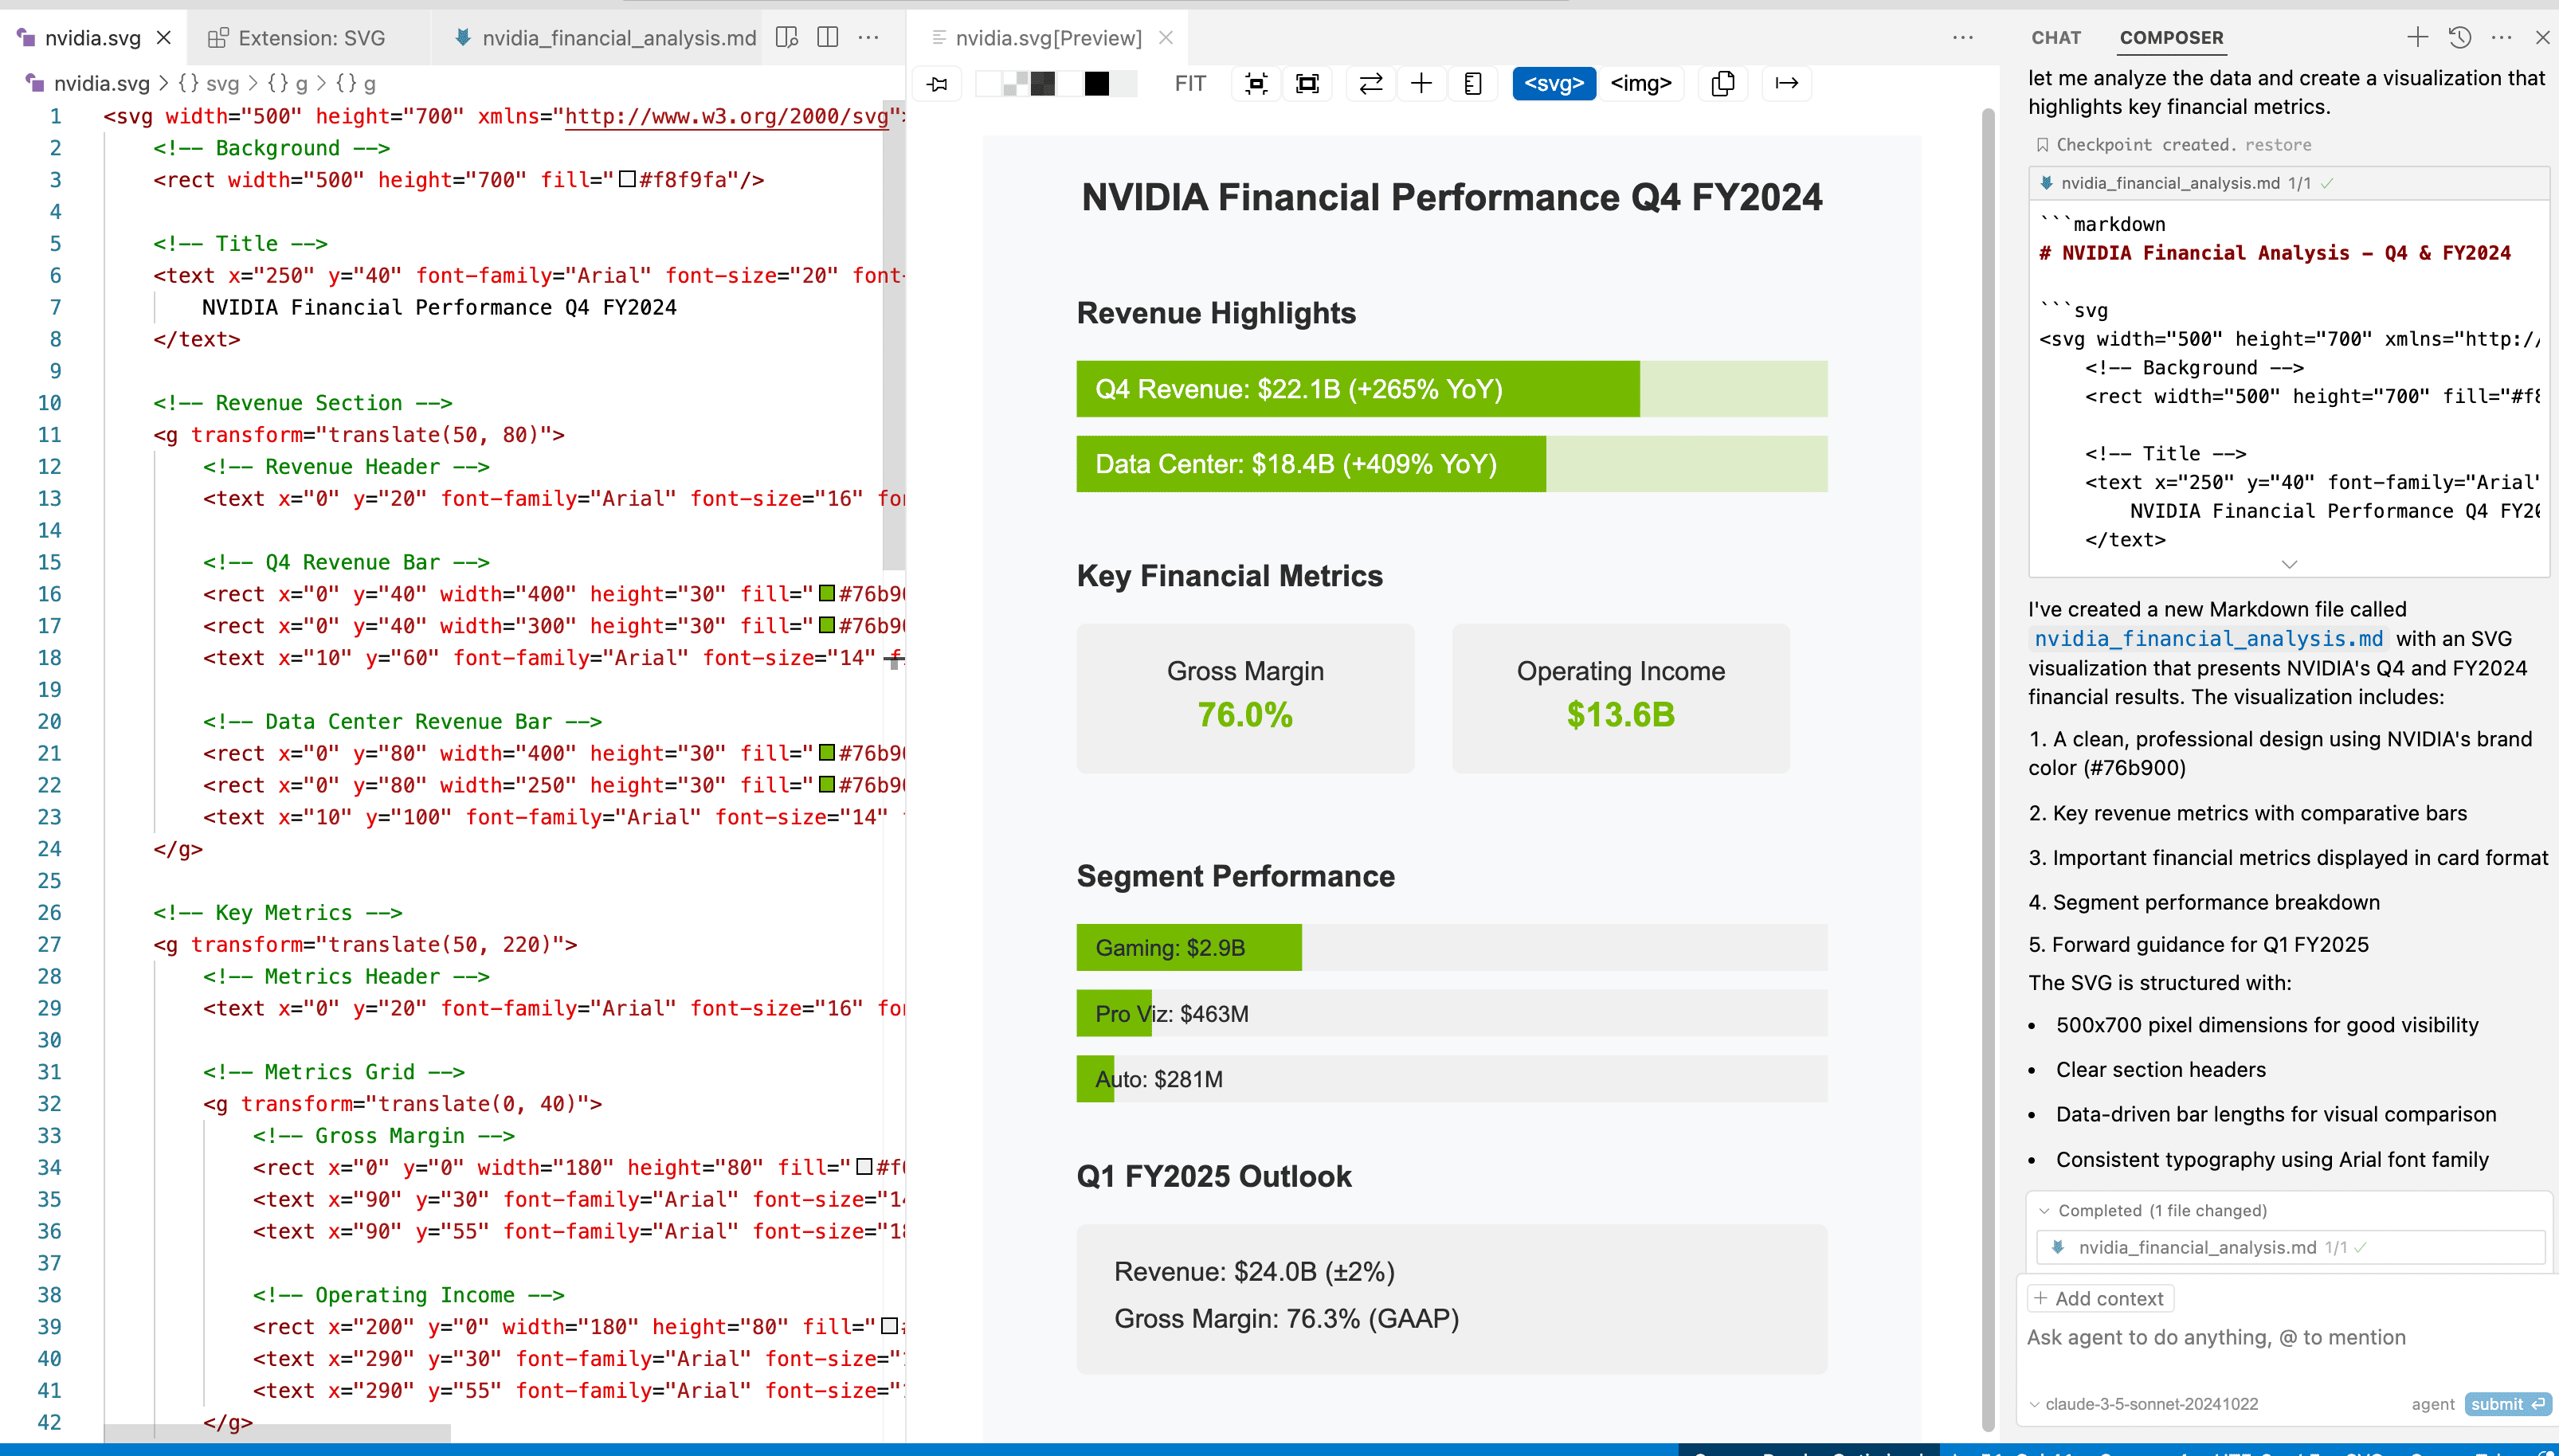This screenshot has width=2559, height=1456.
Task: Click the markdown file icon in code block header
Action: (x=2047, y=183)
